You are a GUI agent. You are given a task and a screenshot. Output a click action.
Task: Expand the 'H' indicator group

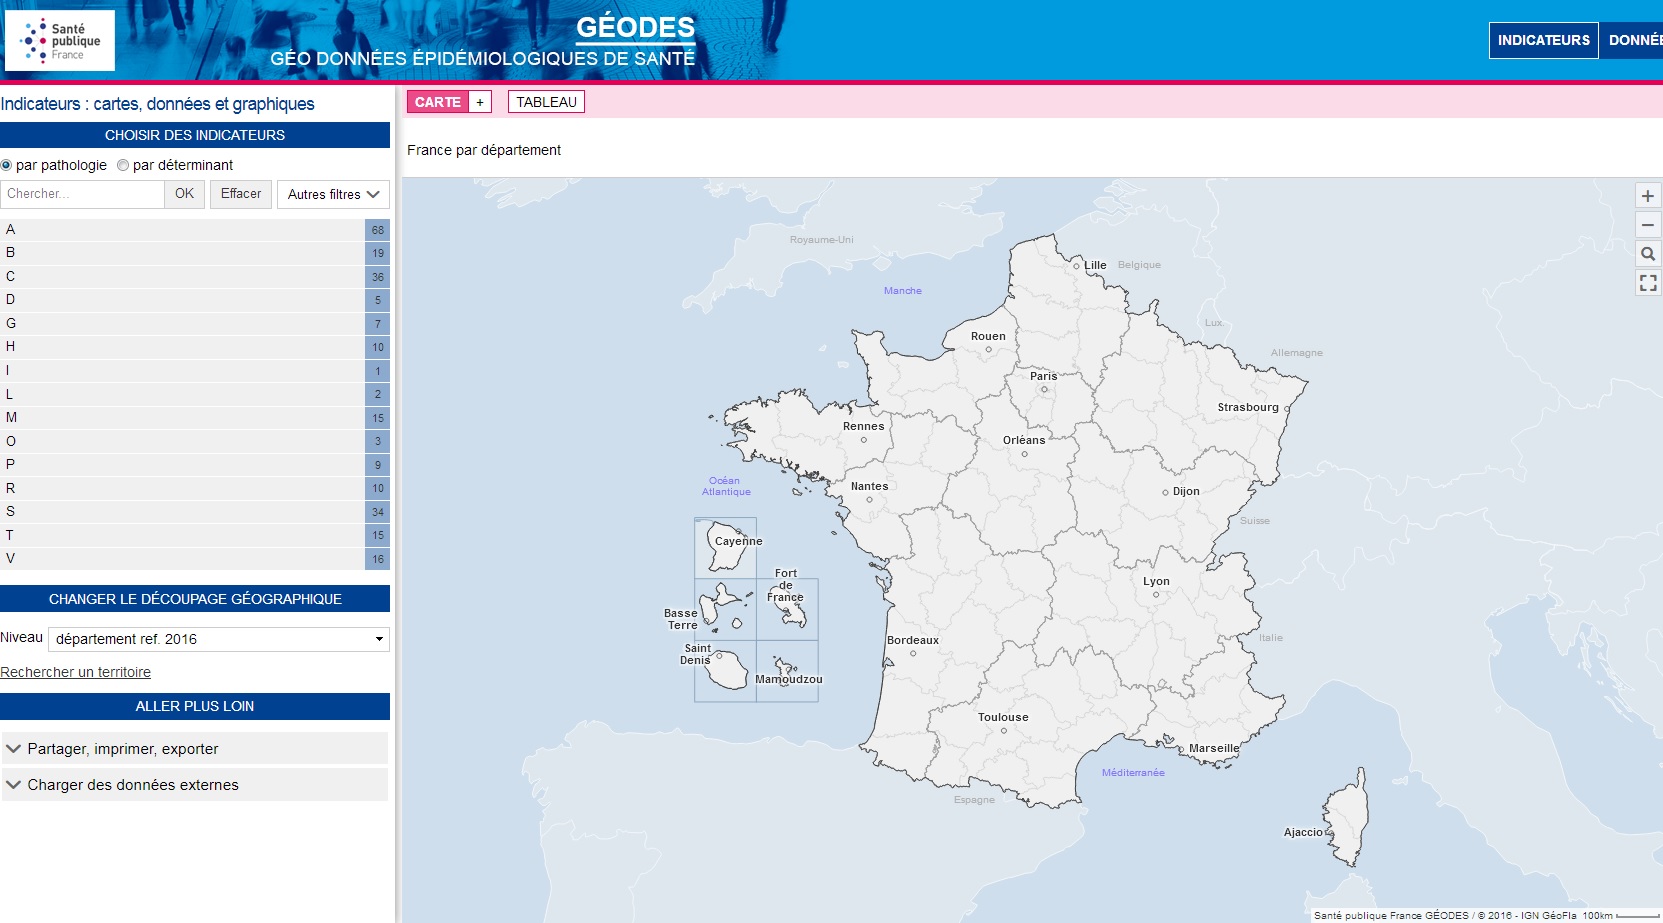(x=195, y=347)
